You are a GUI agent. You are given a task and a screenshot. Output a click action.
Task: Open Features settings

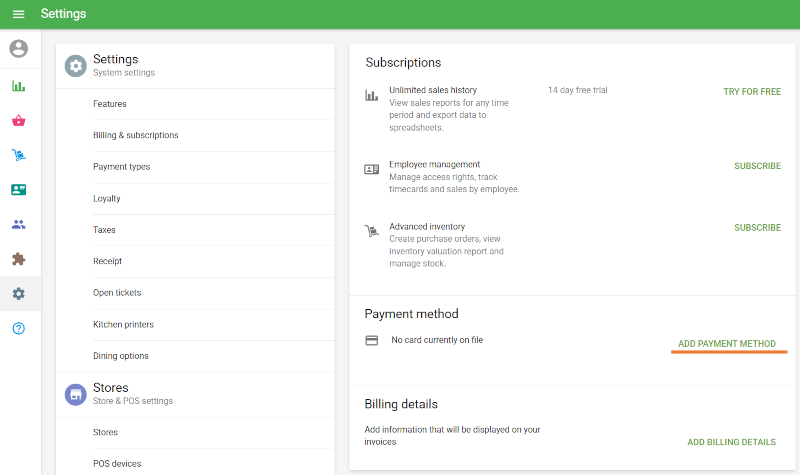(214, 104)
